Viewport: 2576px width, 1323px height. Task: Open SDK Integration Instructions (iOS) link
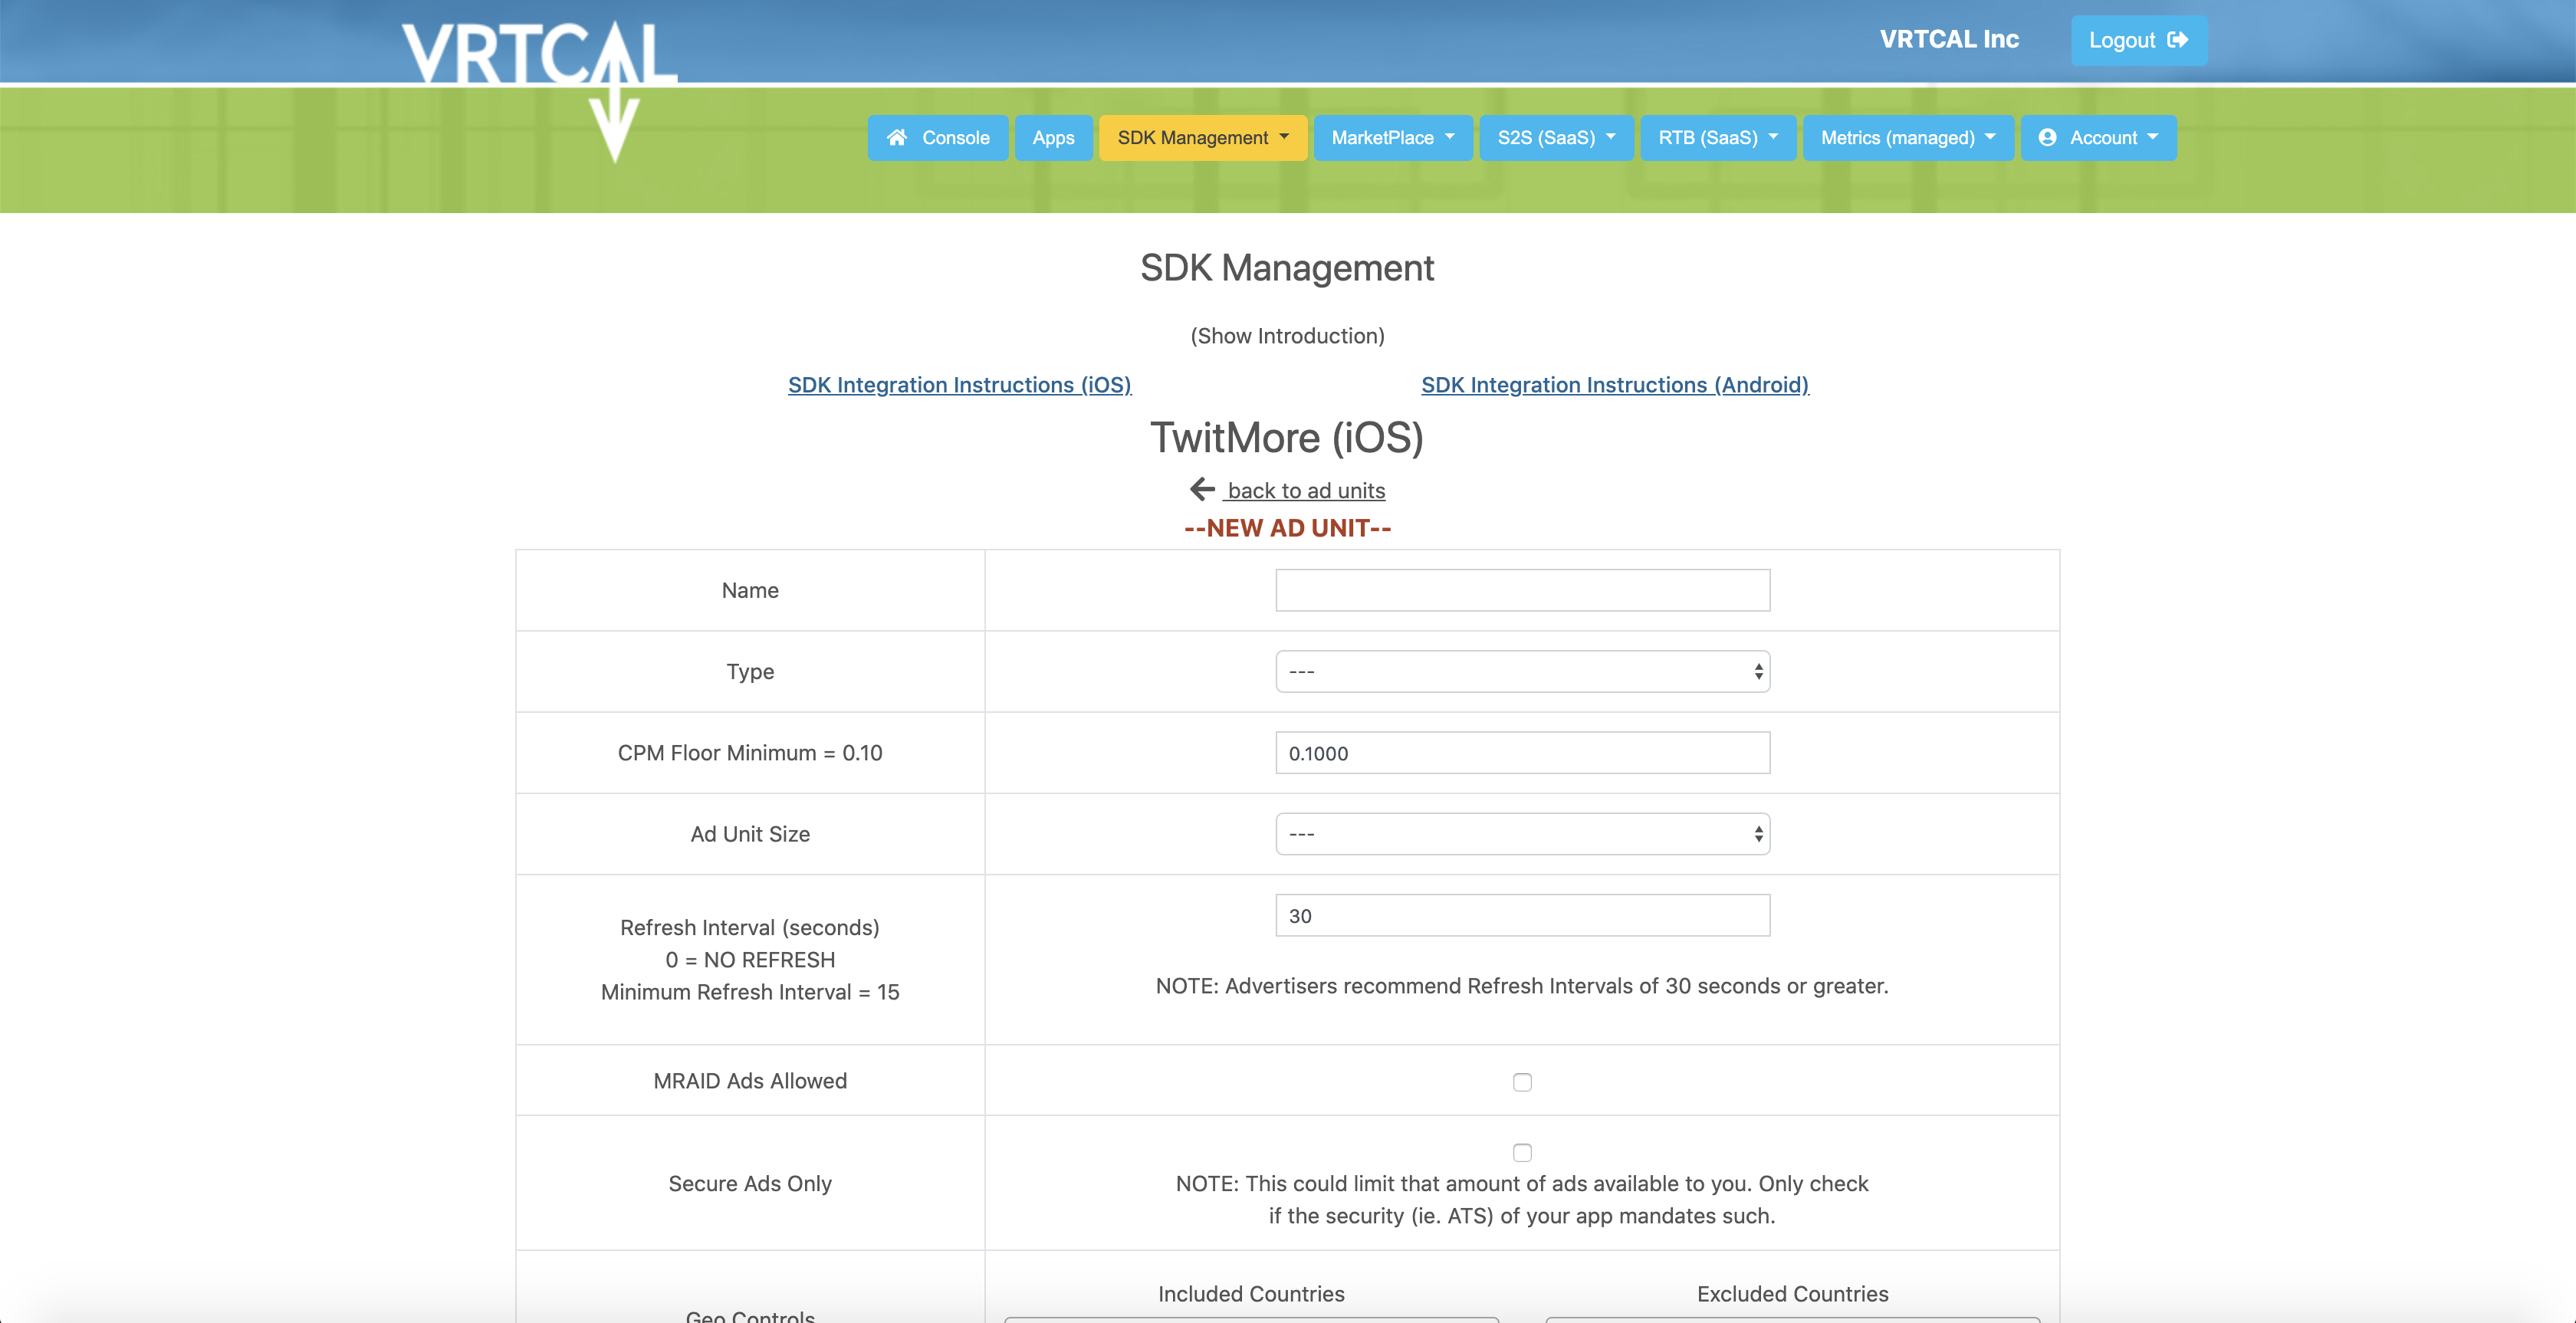(x=959, y=385)
